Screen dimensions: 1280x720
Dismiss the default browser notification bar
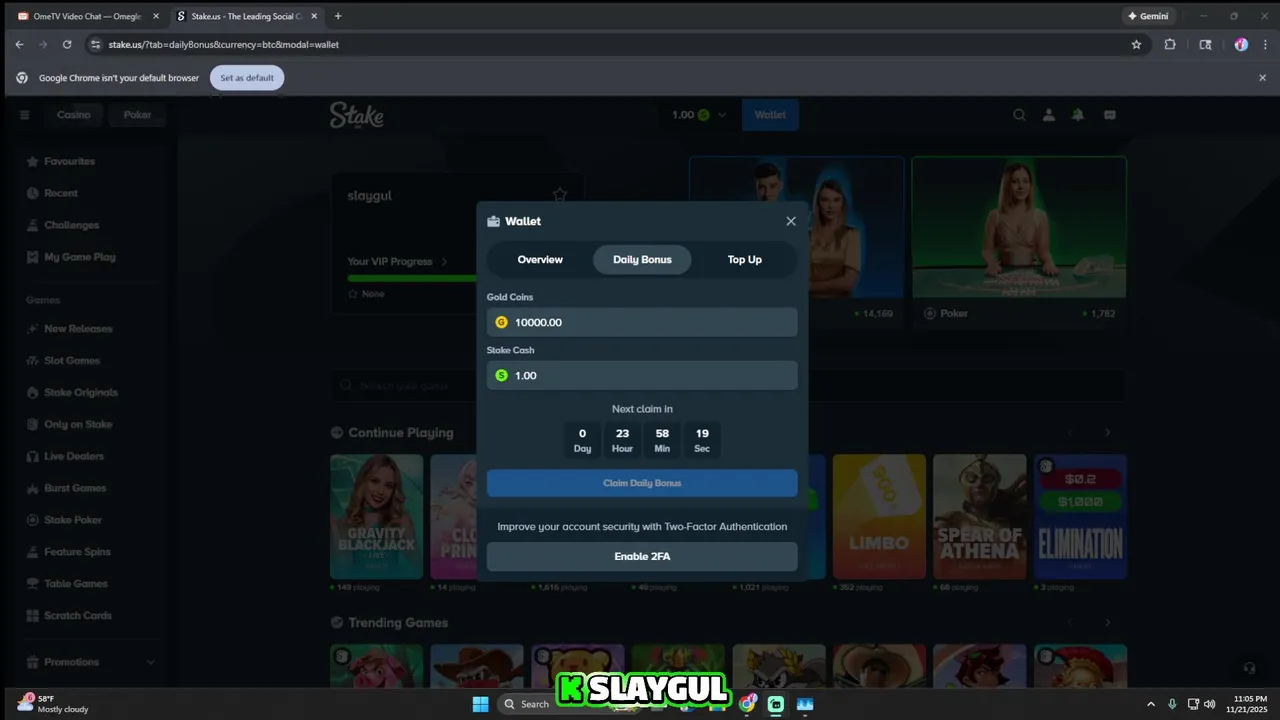pyautogui.click(x=1262, y=78)
